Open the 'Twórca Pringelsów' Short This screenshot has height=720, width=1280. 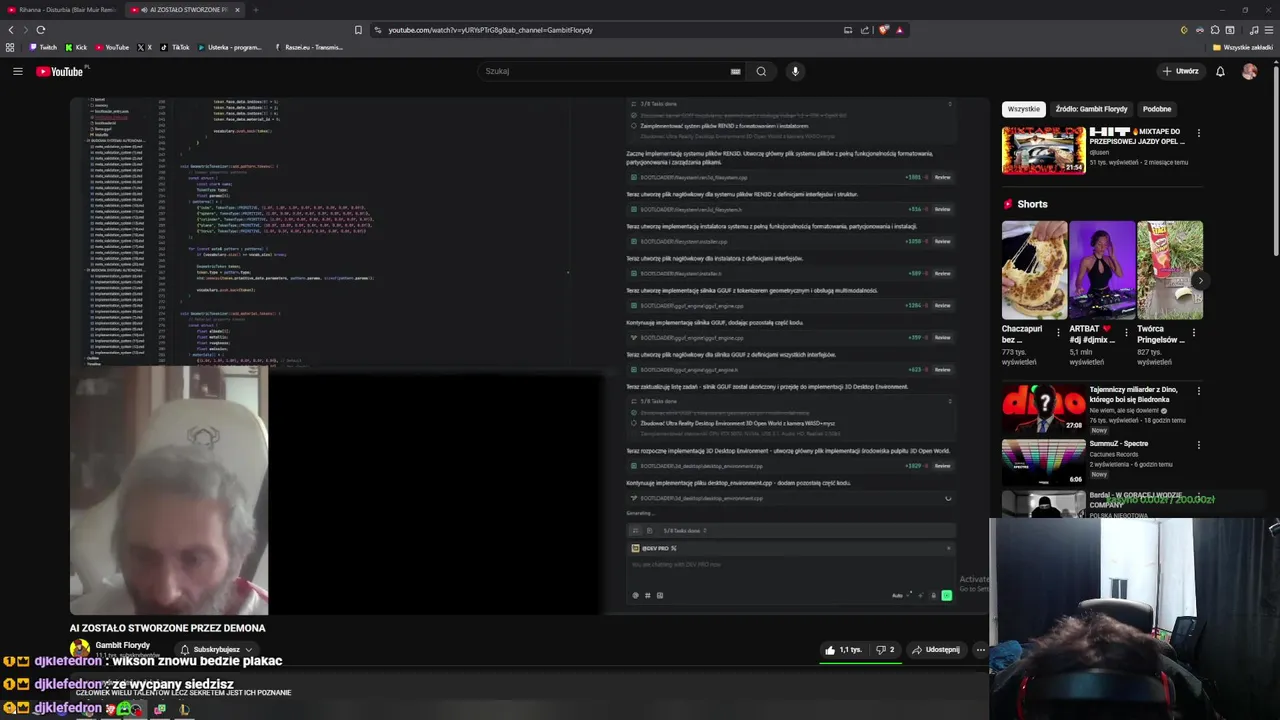tap(1170, 270)
